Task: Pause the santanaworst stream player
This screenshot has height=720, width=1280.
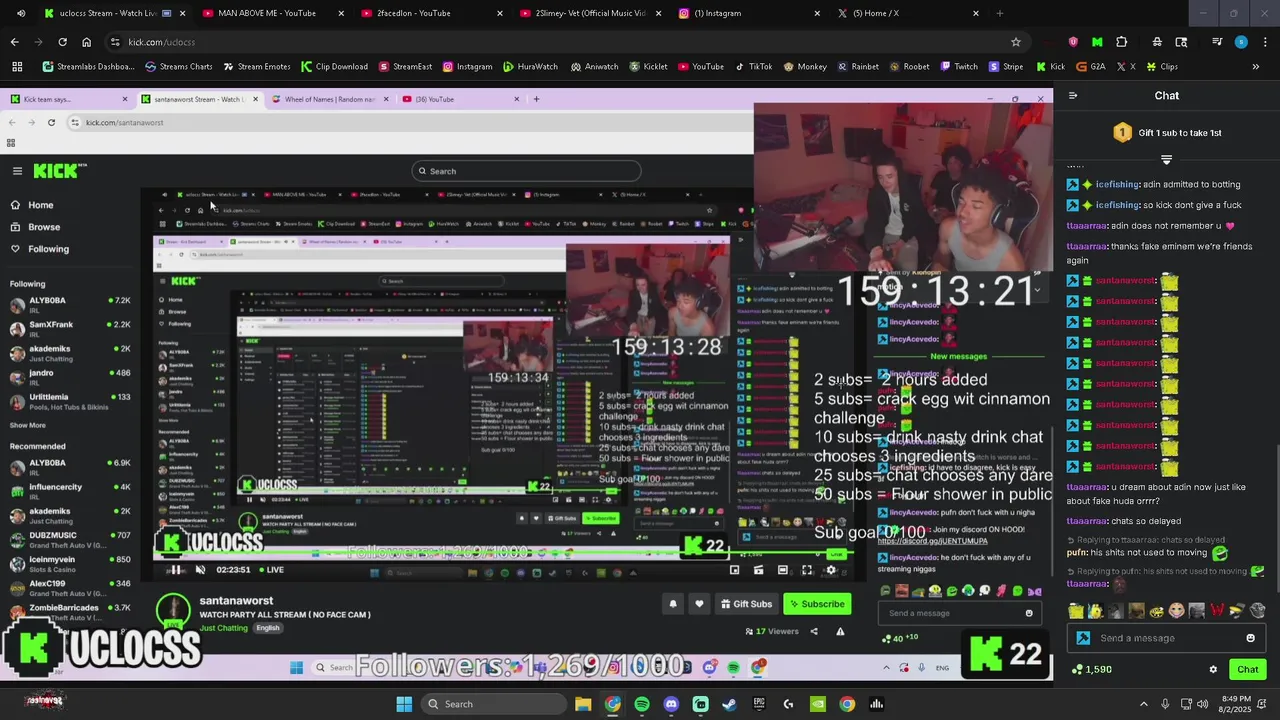Action: coord(175,570)
